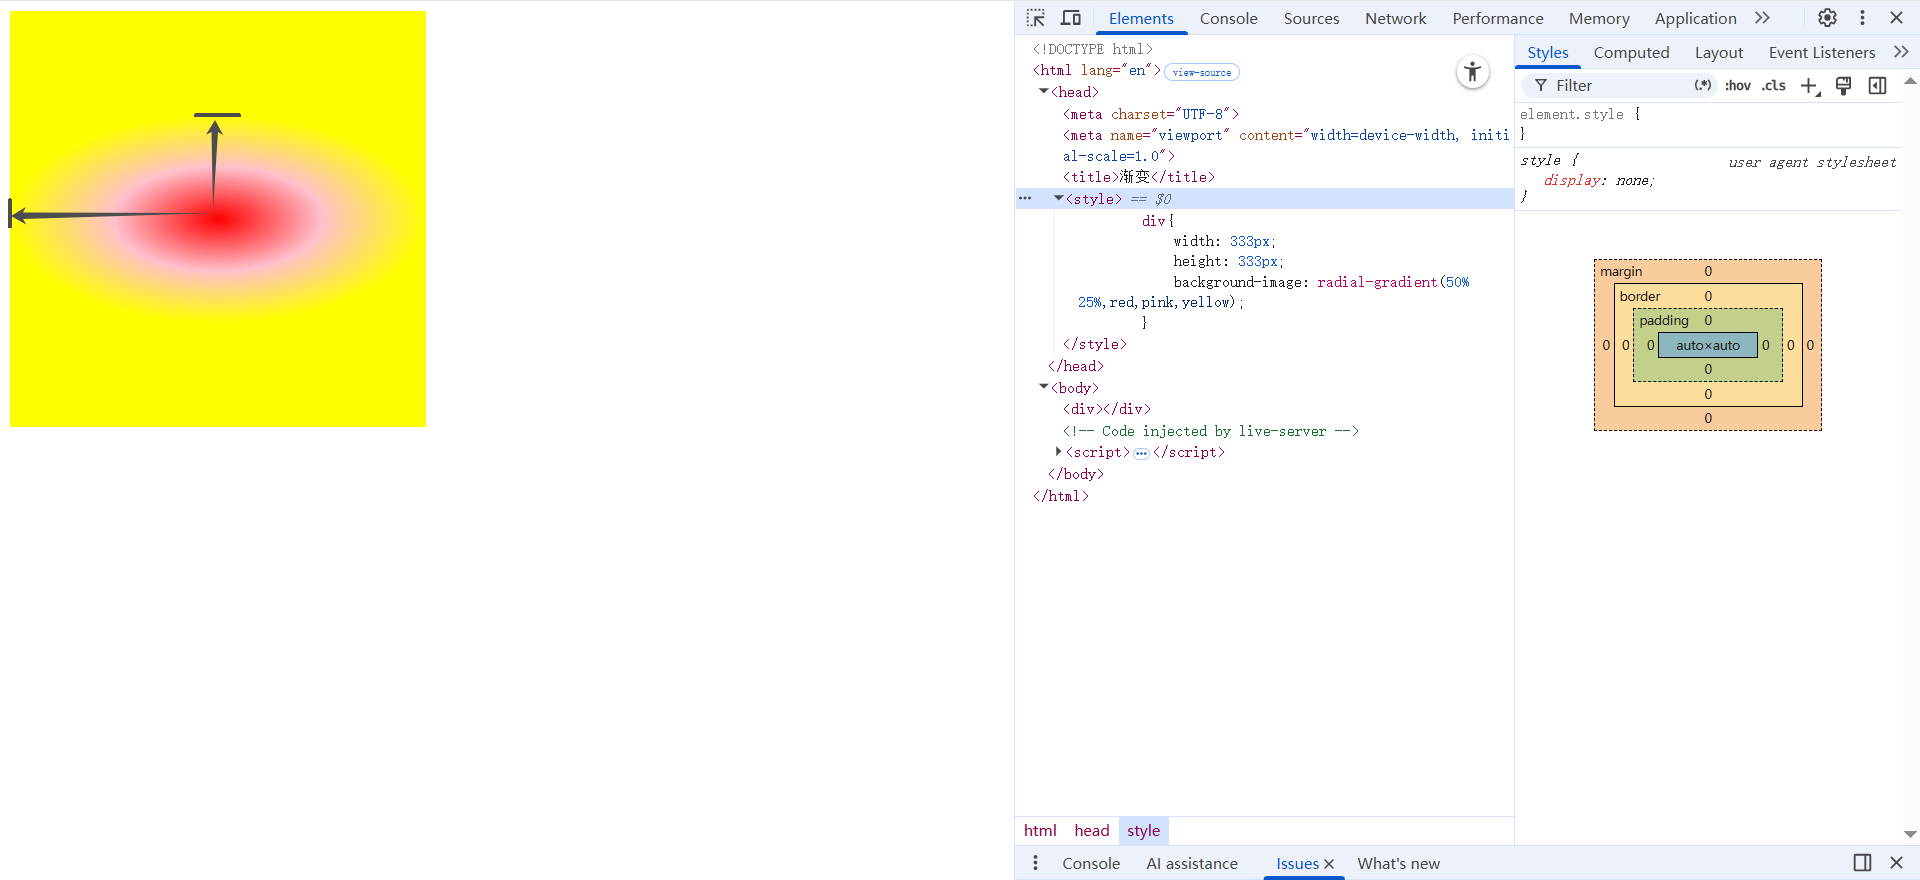The height and width of the screenshot is (880, 1920).
Task: Select the Styles pane tab
Action: point(1547,53)
